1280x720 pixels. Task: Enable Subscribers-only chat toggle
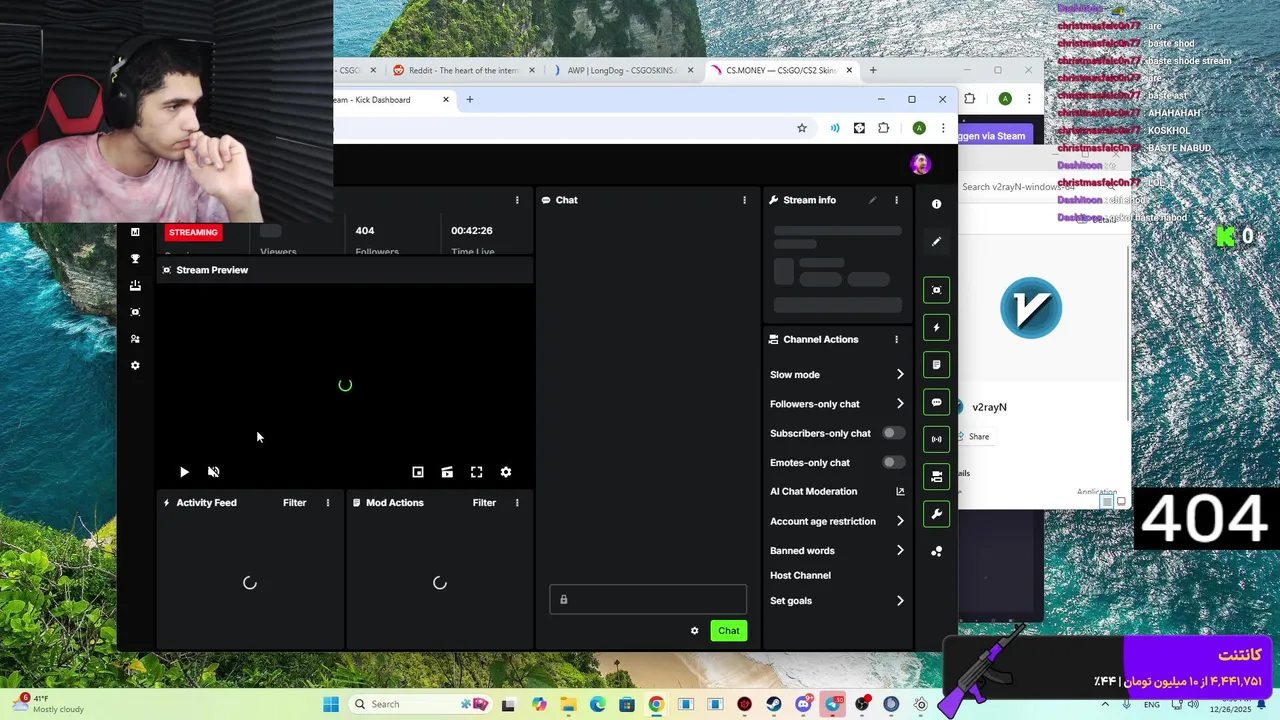point(893,433)
